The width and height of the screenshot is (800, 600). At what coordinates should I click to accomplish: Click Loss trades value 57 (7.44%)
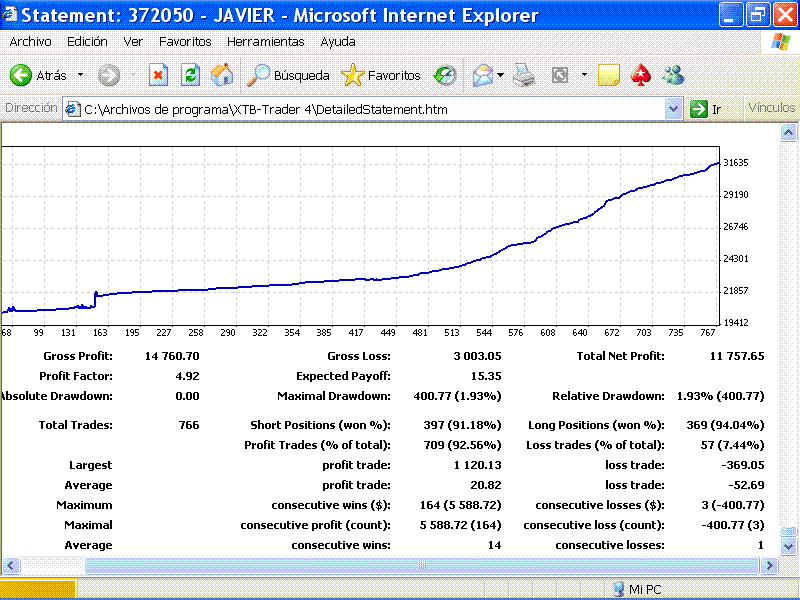coord(732,445)
